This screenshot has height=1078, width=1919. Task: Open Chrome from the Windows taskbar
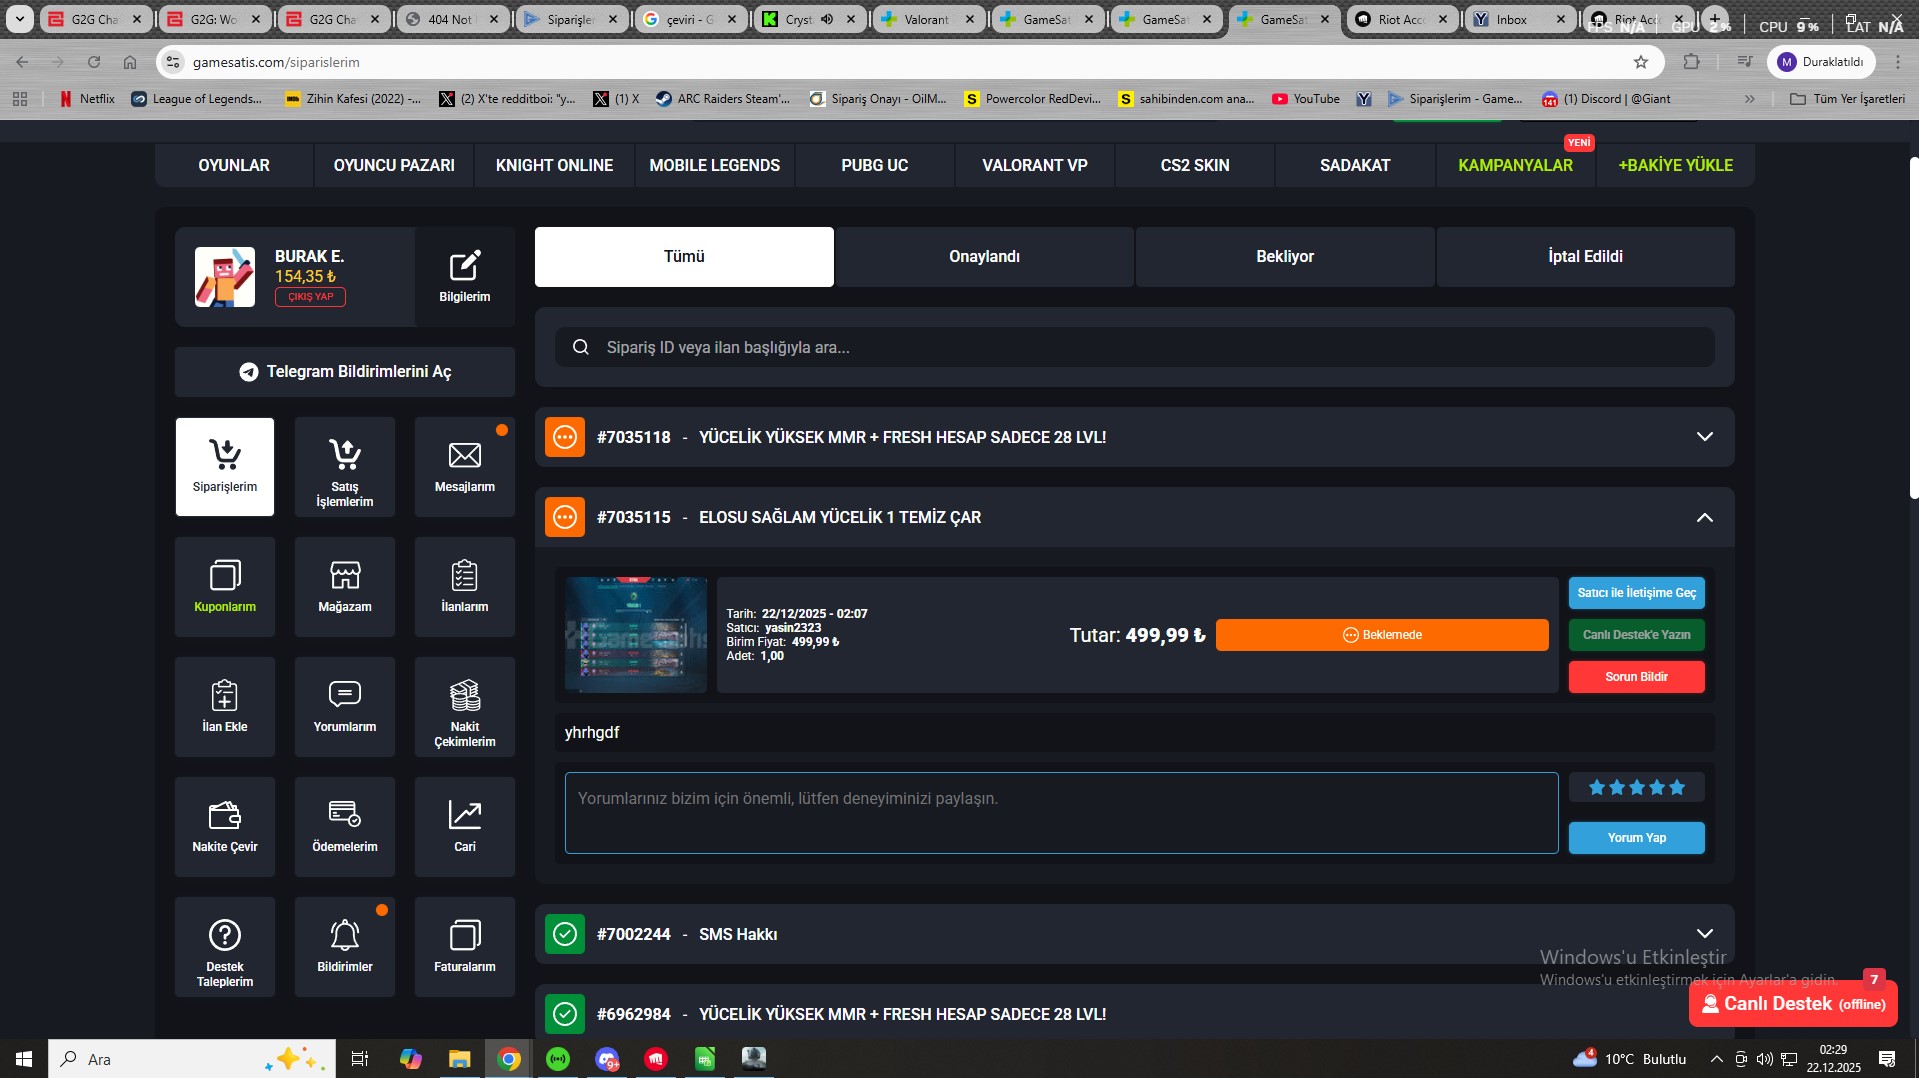(x=509, y=1059)
